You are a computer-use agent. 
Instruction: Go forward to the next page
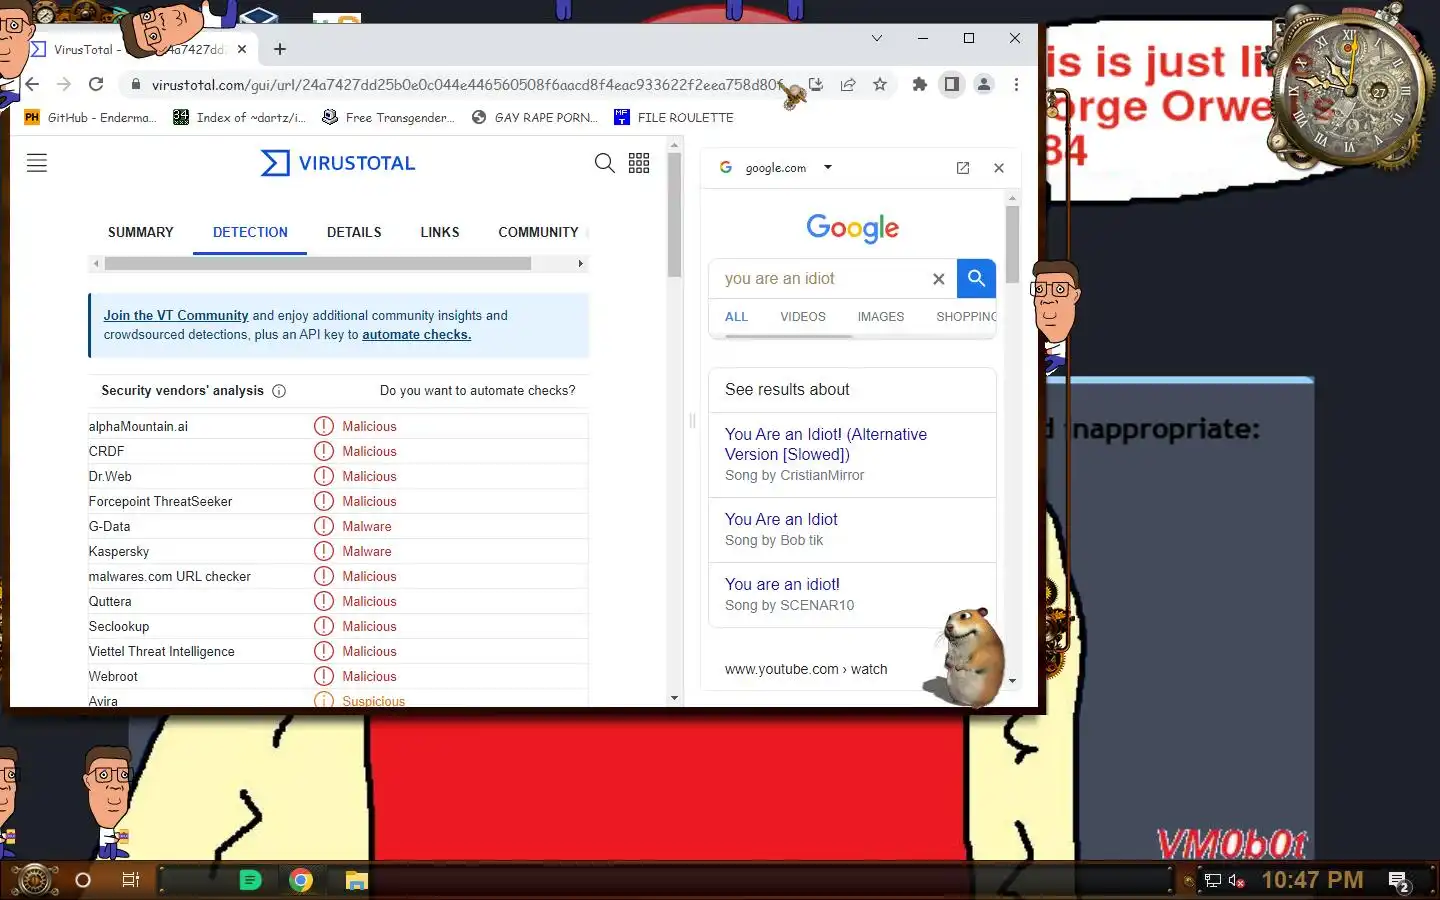point(64,84)
